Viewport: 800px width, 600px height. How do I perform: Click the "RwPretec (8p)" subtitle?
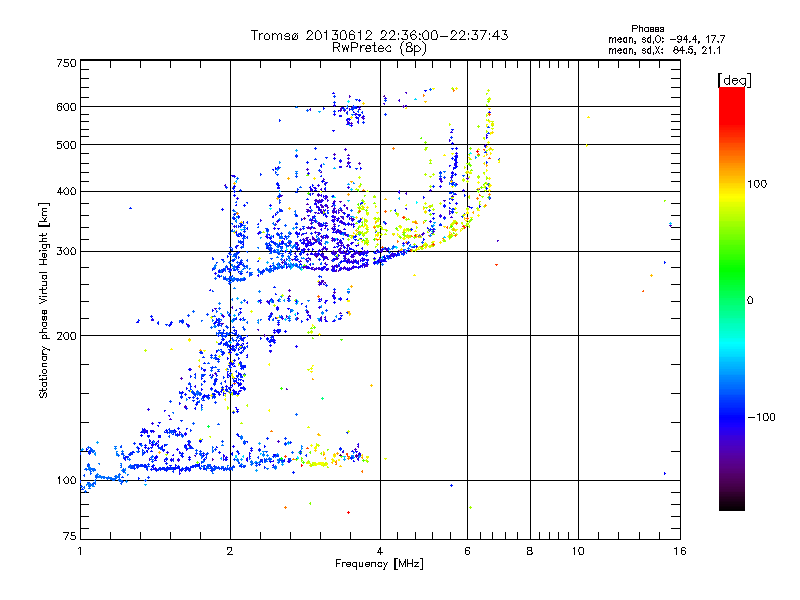coord(379,48)
